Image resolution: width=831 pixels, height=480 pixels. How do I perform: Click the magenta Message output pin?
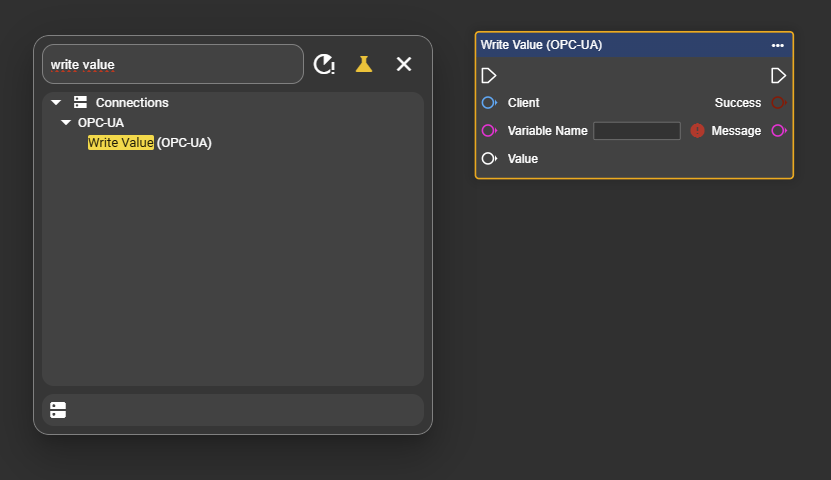coord(778,131)
